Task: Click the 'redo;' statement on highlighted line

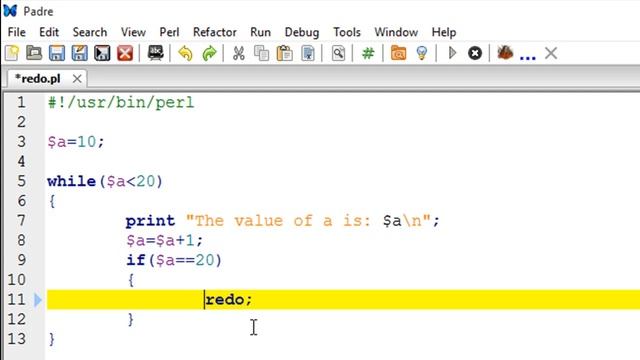Action: point(229,300)
